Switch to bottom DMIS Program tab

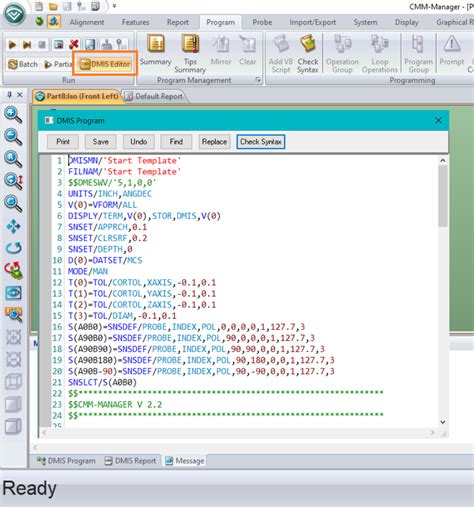[x=66, y=461]
